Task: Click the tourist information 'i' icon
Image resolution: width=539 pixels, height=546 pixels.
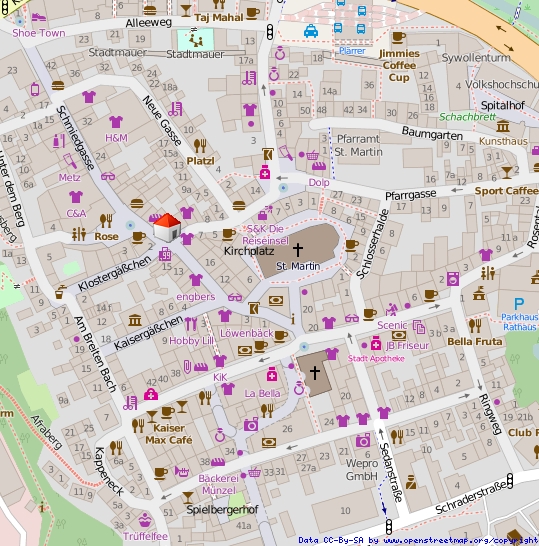Action: click(x=293, y=319)
